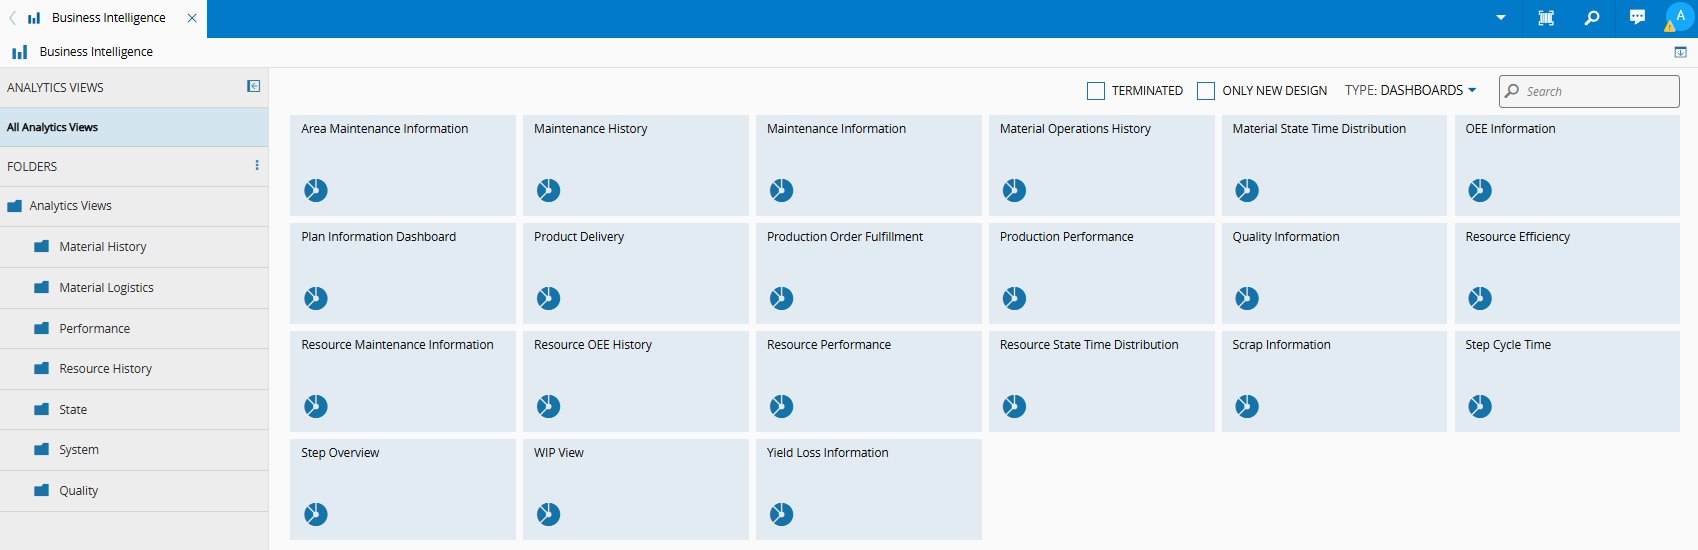
Task: Click the Step Overview pie icon
Action: 316,514
